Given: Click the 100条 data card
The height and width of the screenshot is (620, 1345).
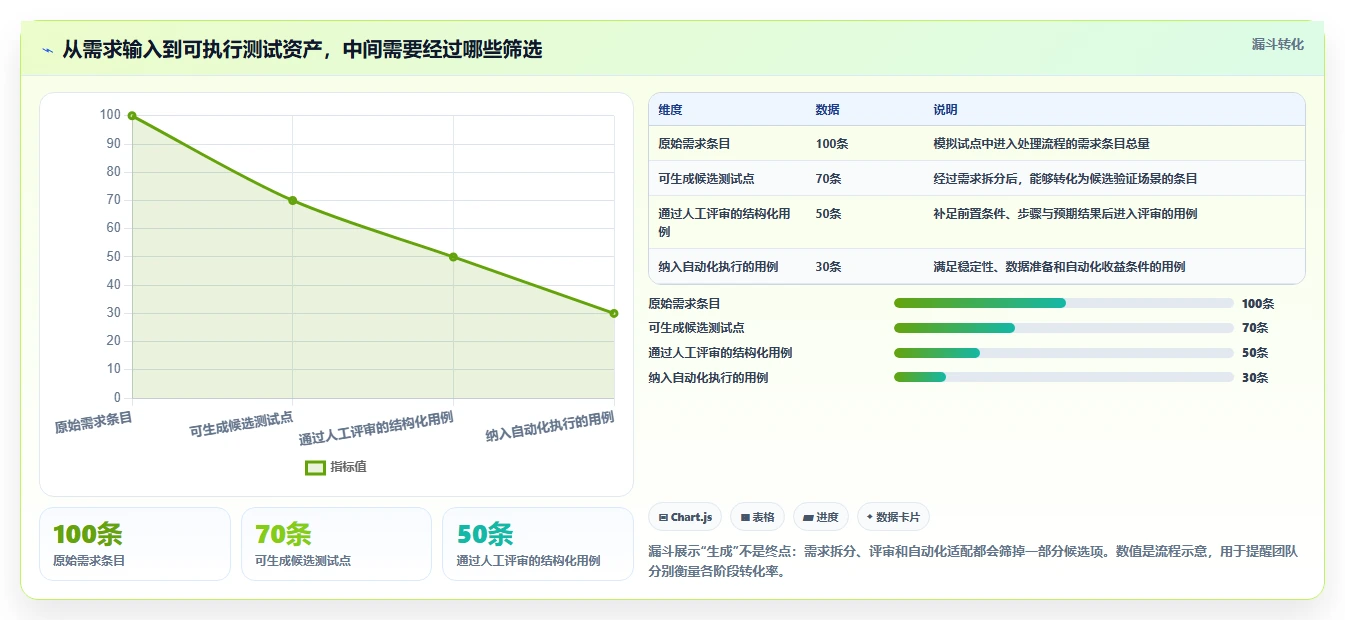Looking at the screenshot, I should pyautogui.click(x=135, y=544).
